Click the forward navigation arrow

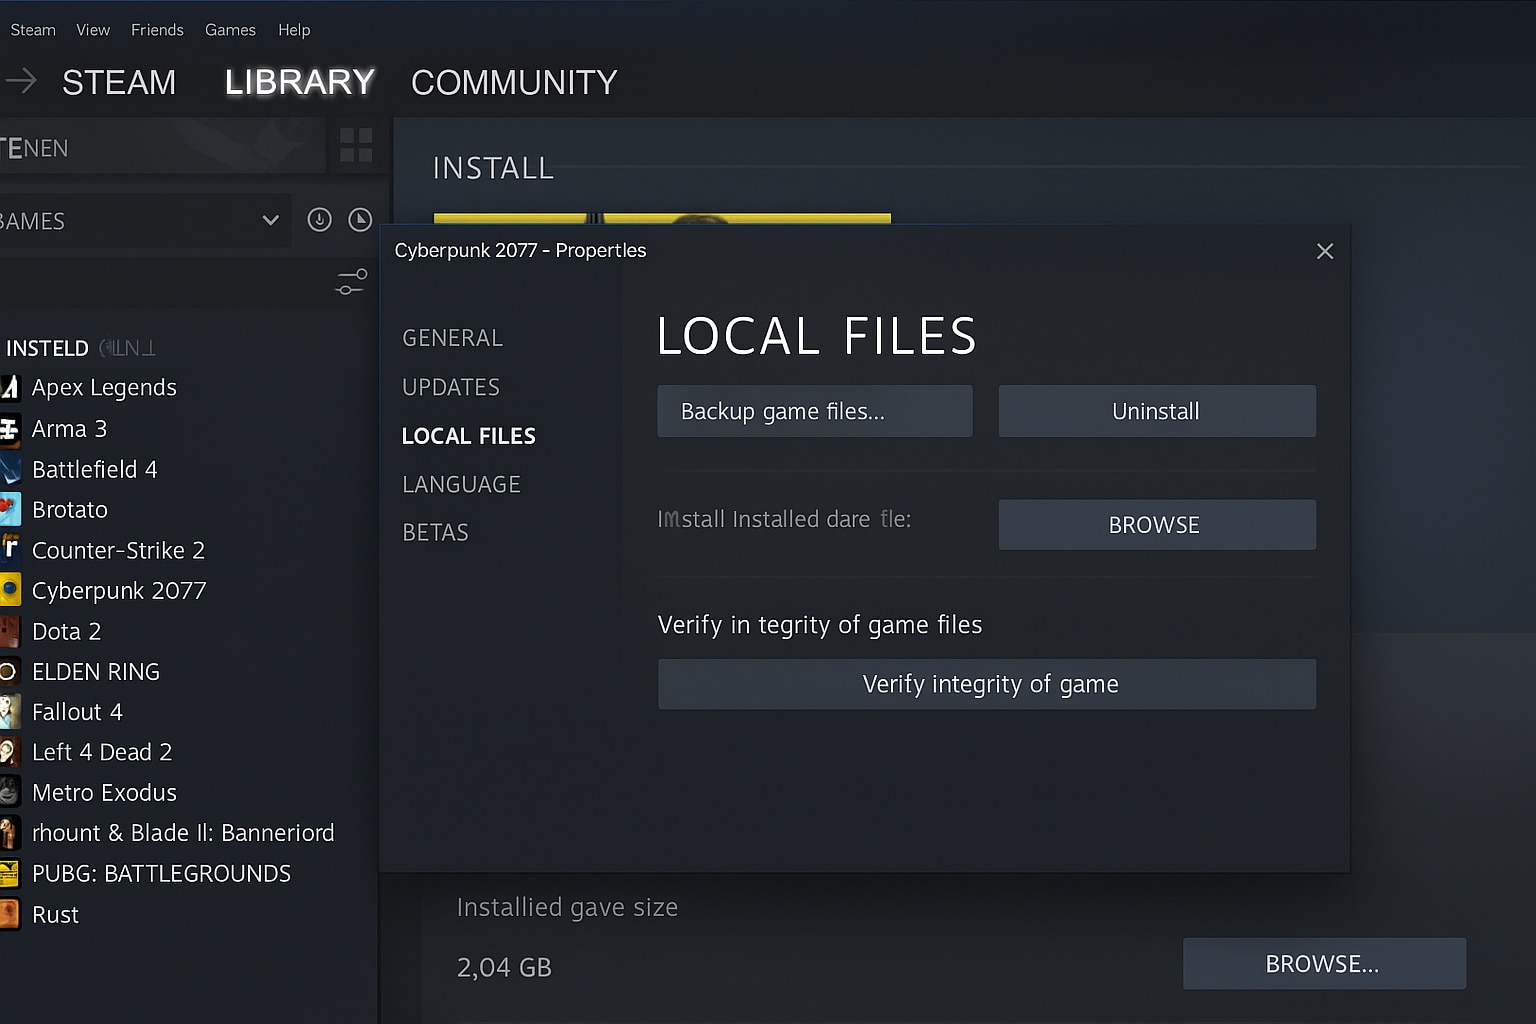click(20, 81)
